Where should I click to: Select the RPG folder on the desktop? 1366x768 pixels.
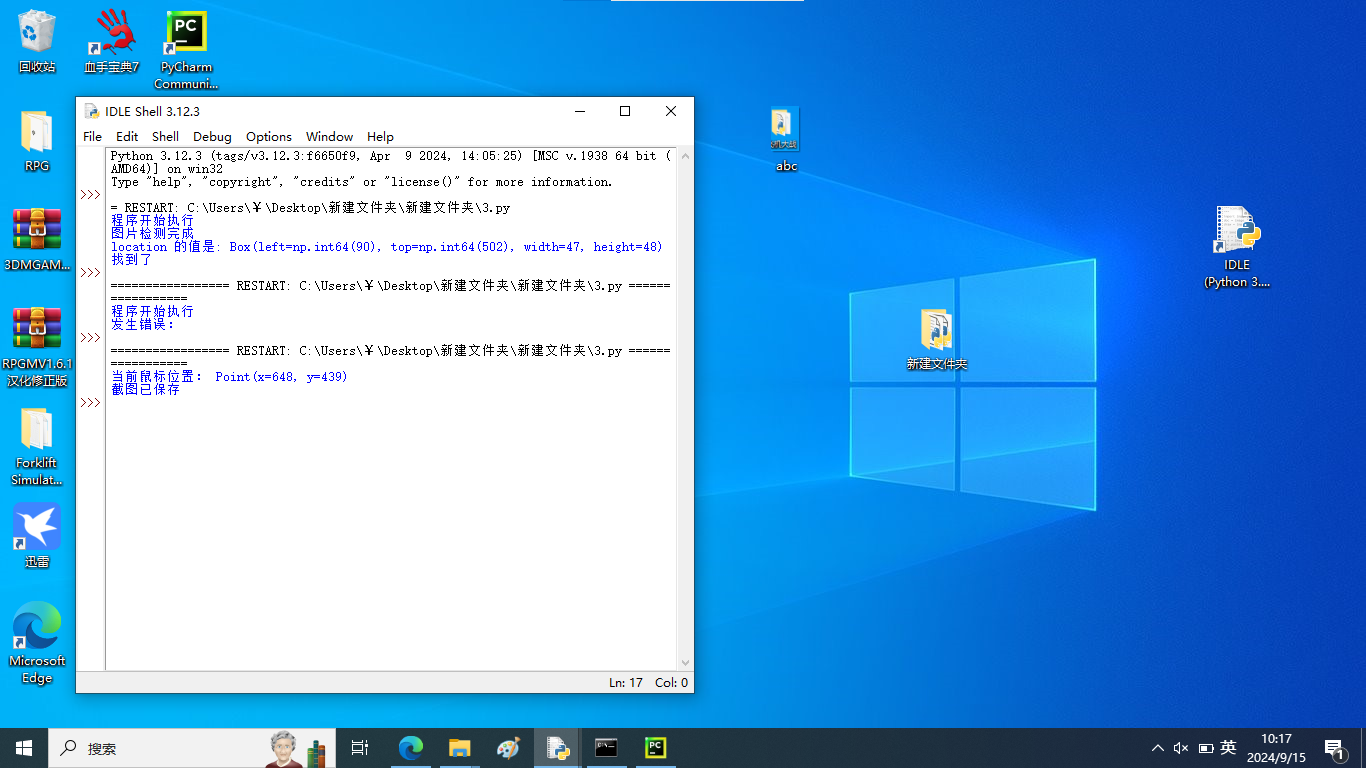coord(37,141)
